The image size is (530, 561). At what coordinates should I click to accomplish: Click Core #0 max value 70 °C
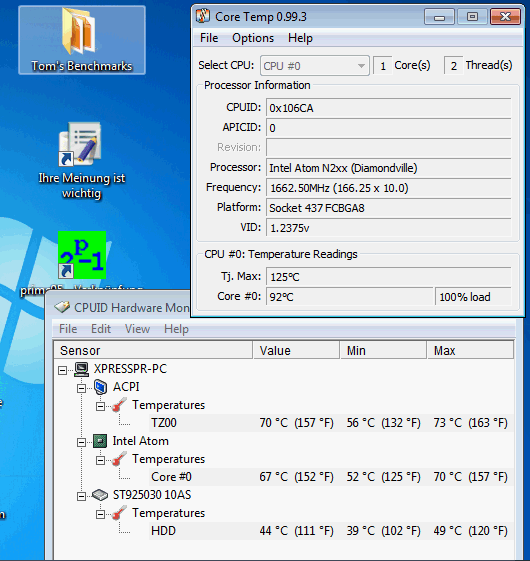pyautogui.click(x=470, y=477)
